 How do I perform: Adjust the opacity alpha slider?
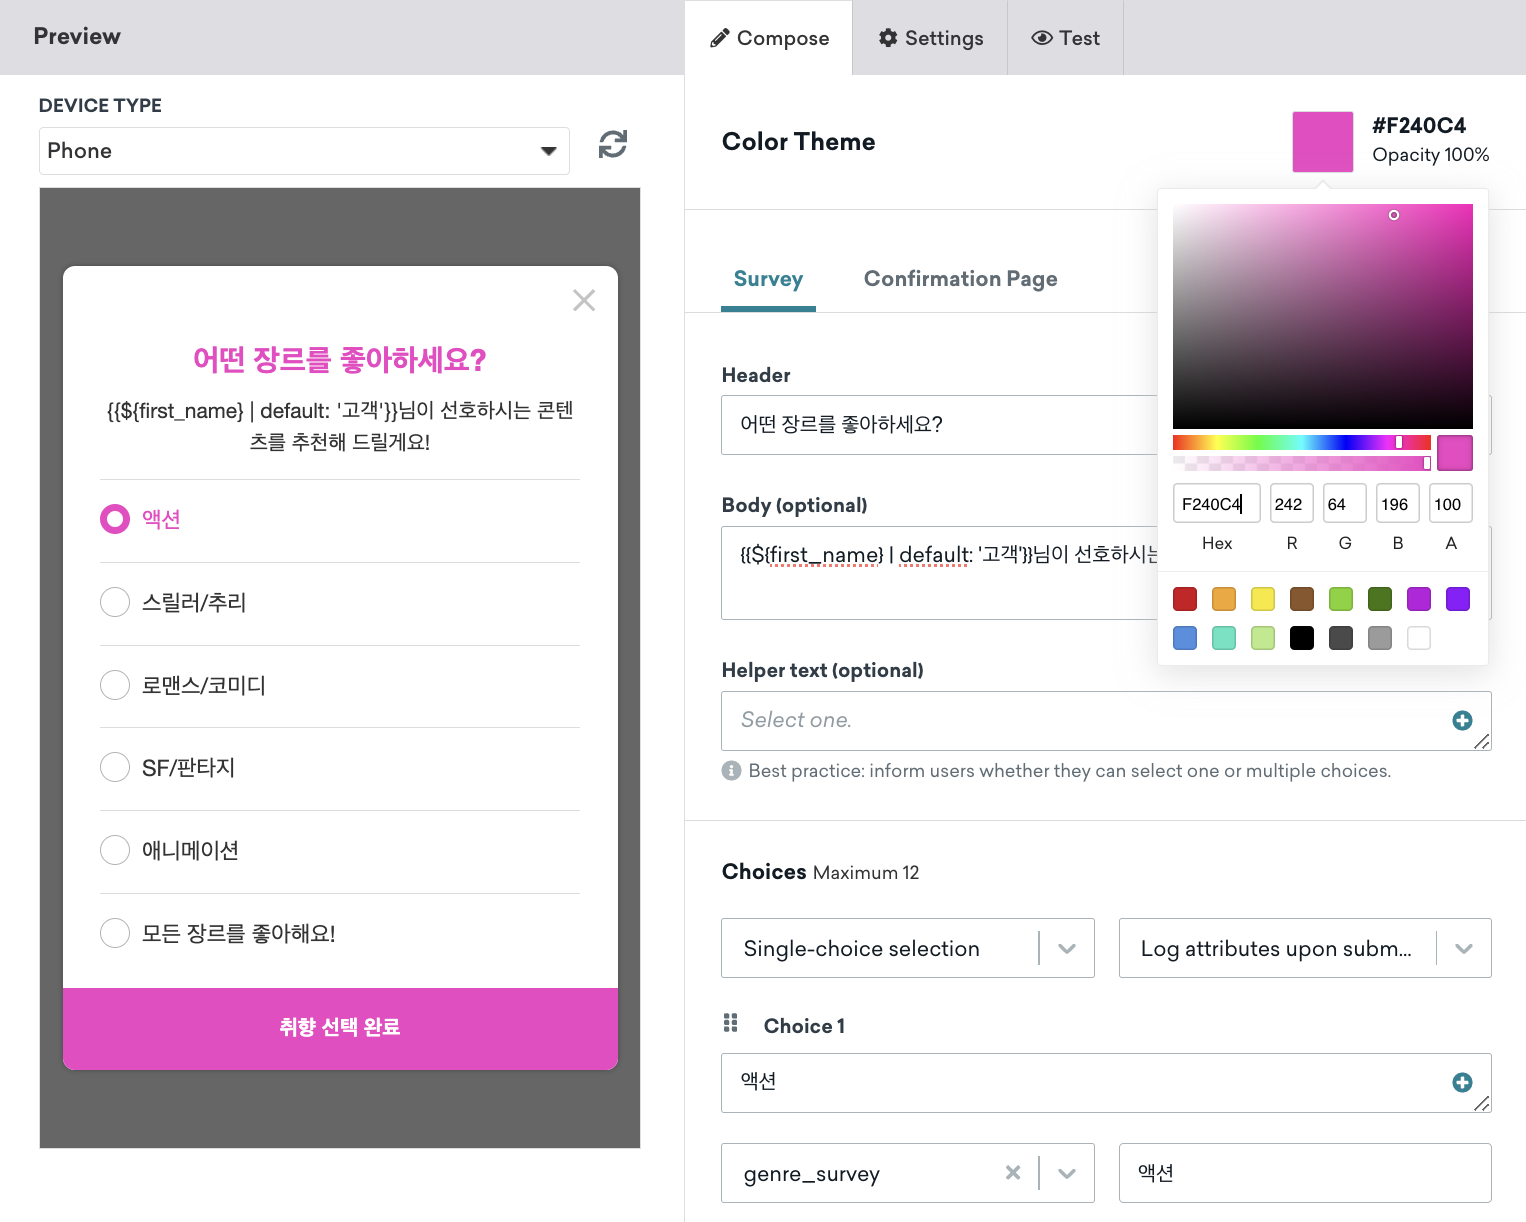[1301, 463]
